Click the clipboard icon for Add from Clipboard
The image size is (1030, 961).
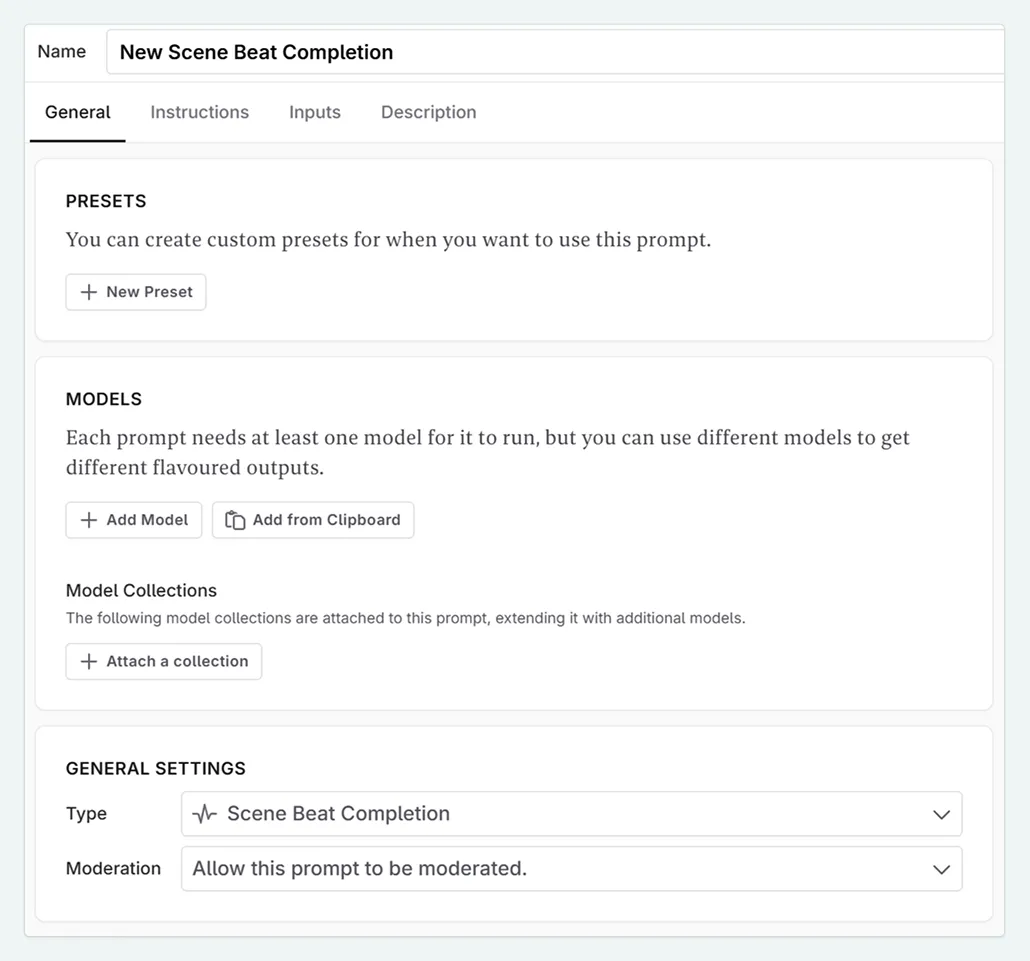click(x=235, y=520)
